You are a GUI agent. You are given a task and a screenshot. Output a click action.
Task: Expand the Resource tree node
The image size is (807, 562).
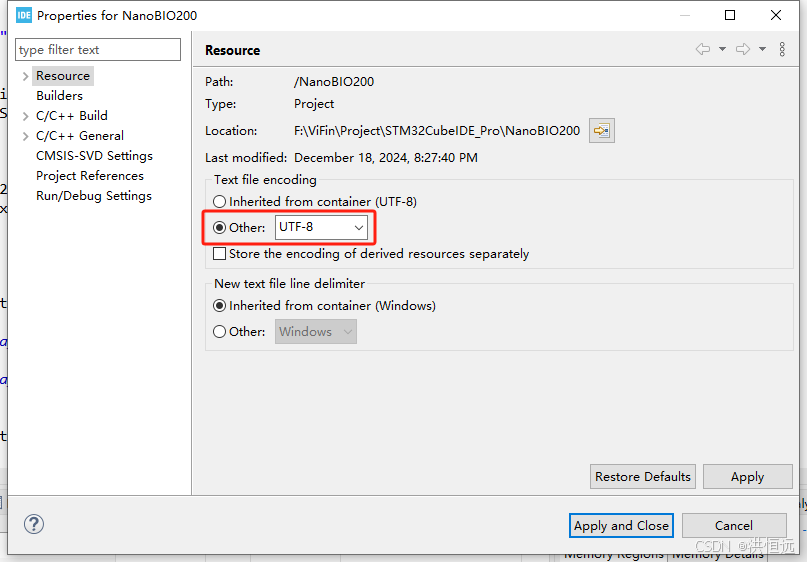25,76
